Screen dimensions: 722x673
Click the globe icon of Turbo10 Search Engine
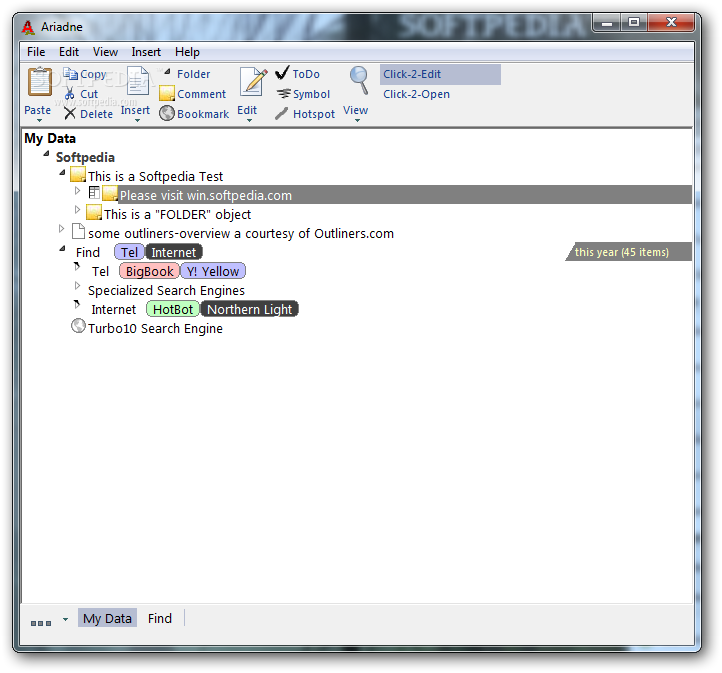click(78, 326)
